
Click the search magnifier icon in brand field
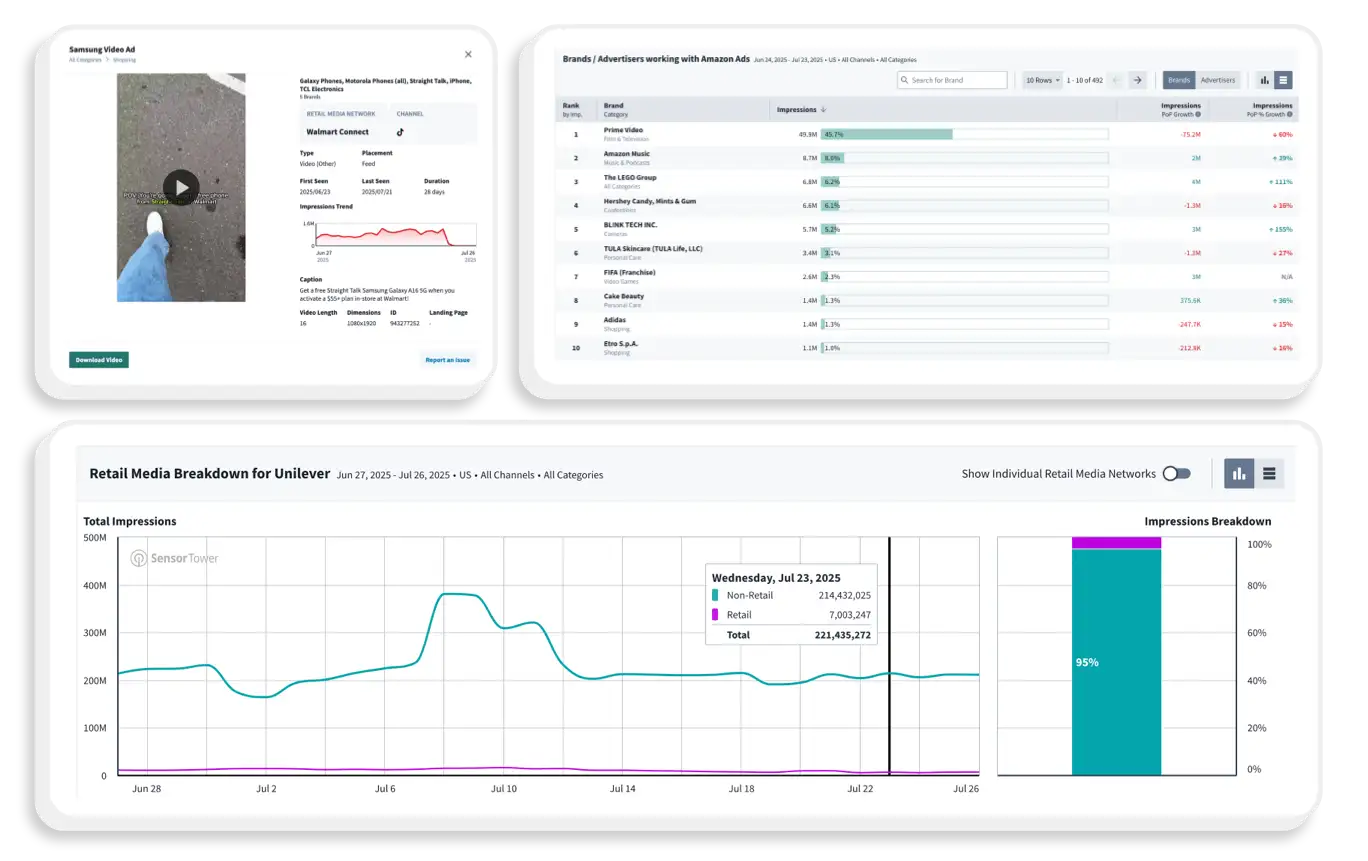coord(905,80)
